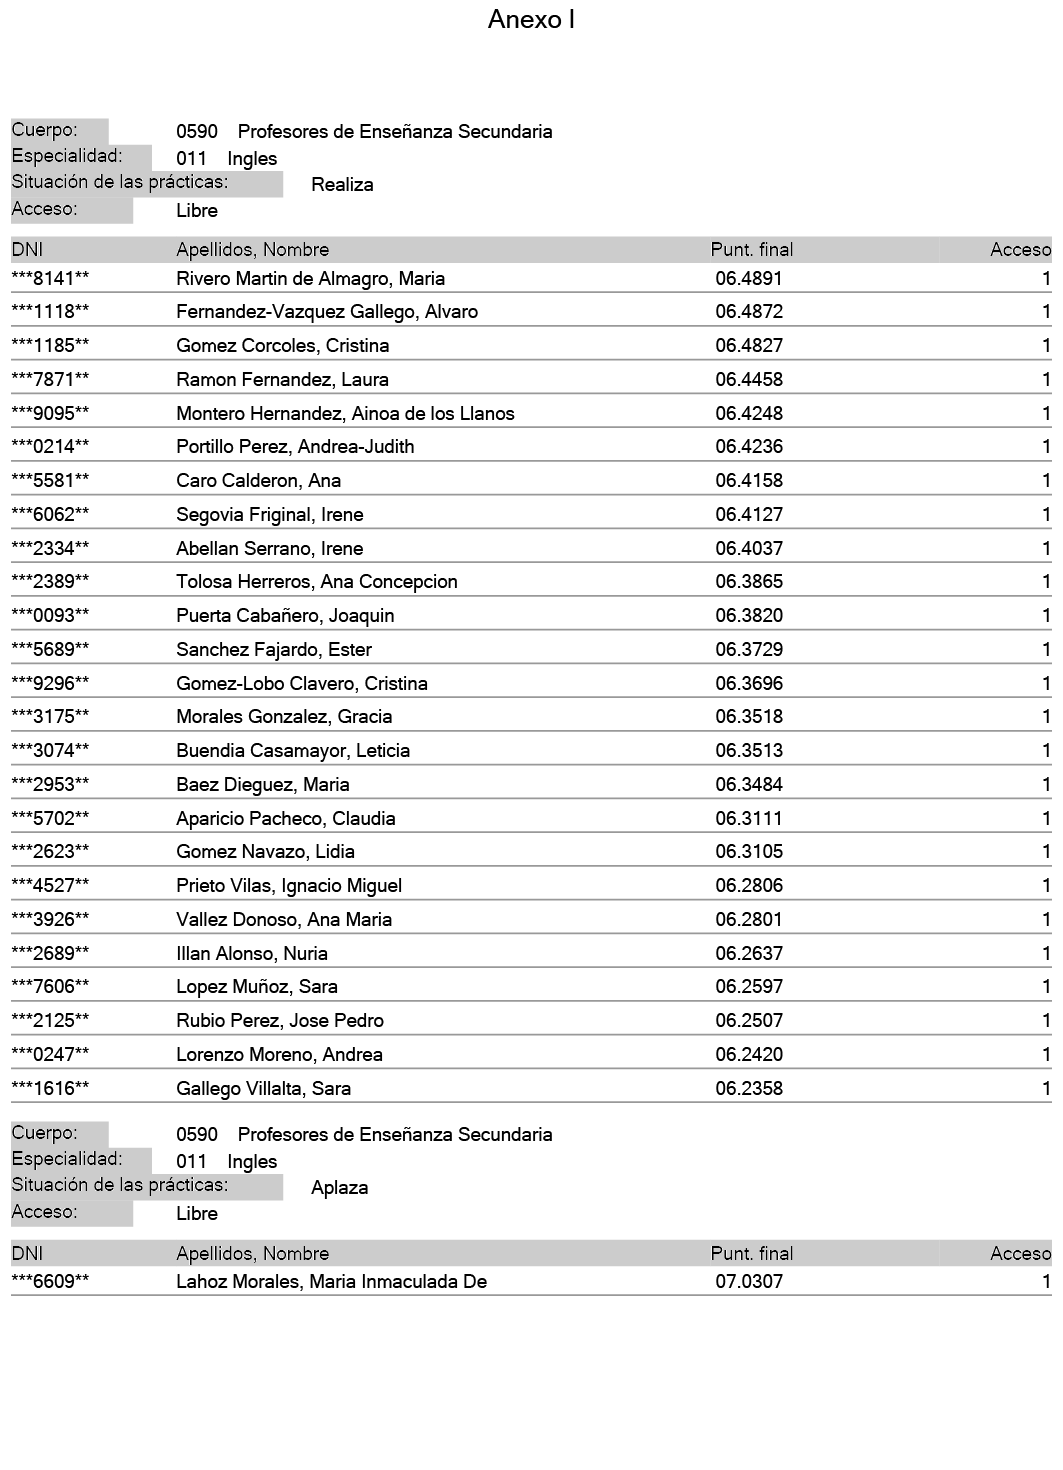Select the Gallego Villalta, Sara entry

[x=263, y=1088]
